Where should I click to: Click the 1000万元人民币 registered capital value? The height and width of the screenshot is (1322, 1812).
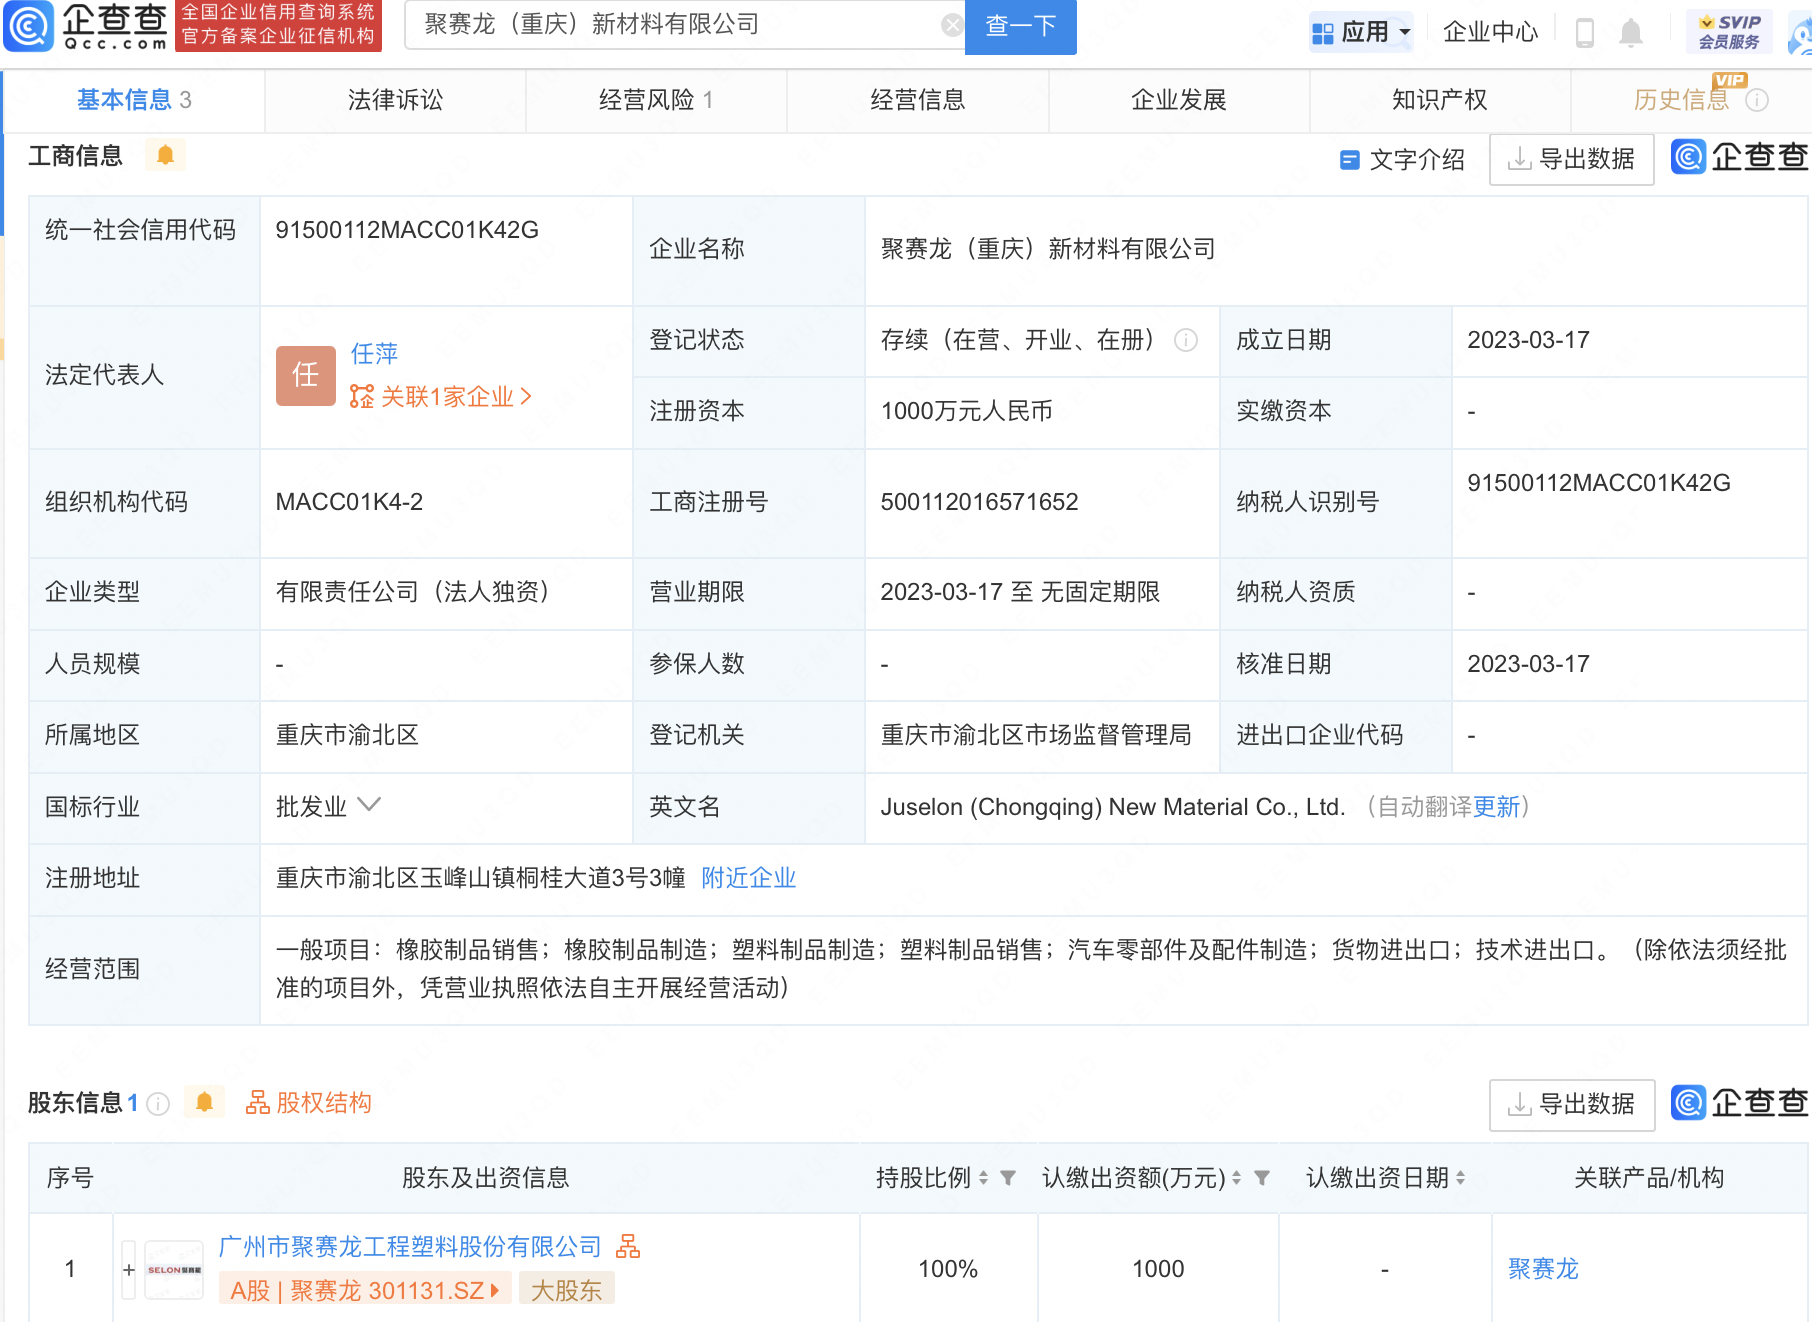[x=966, y=411]
